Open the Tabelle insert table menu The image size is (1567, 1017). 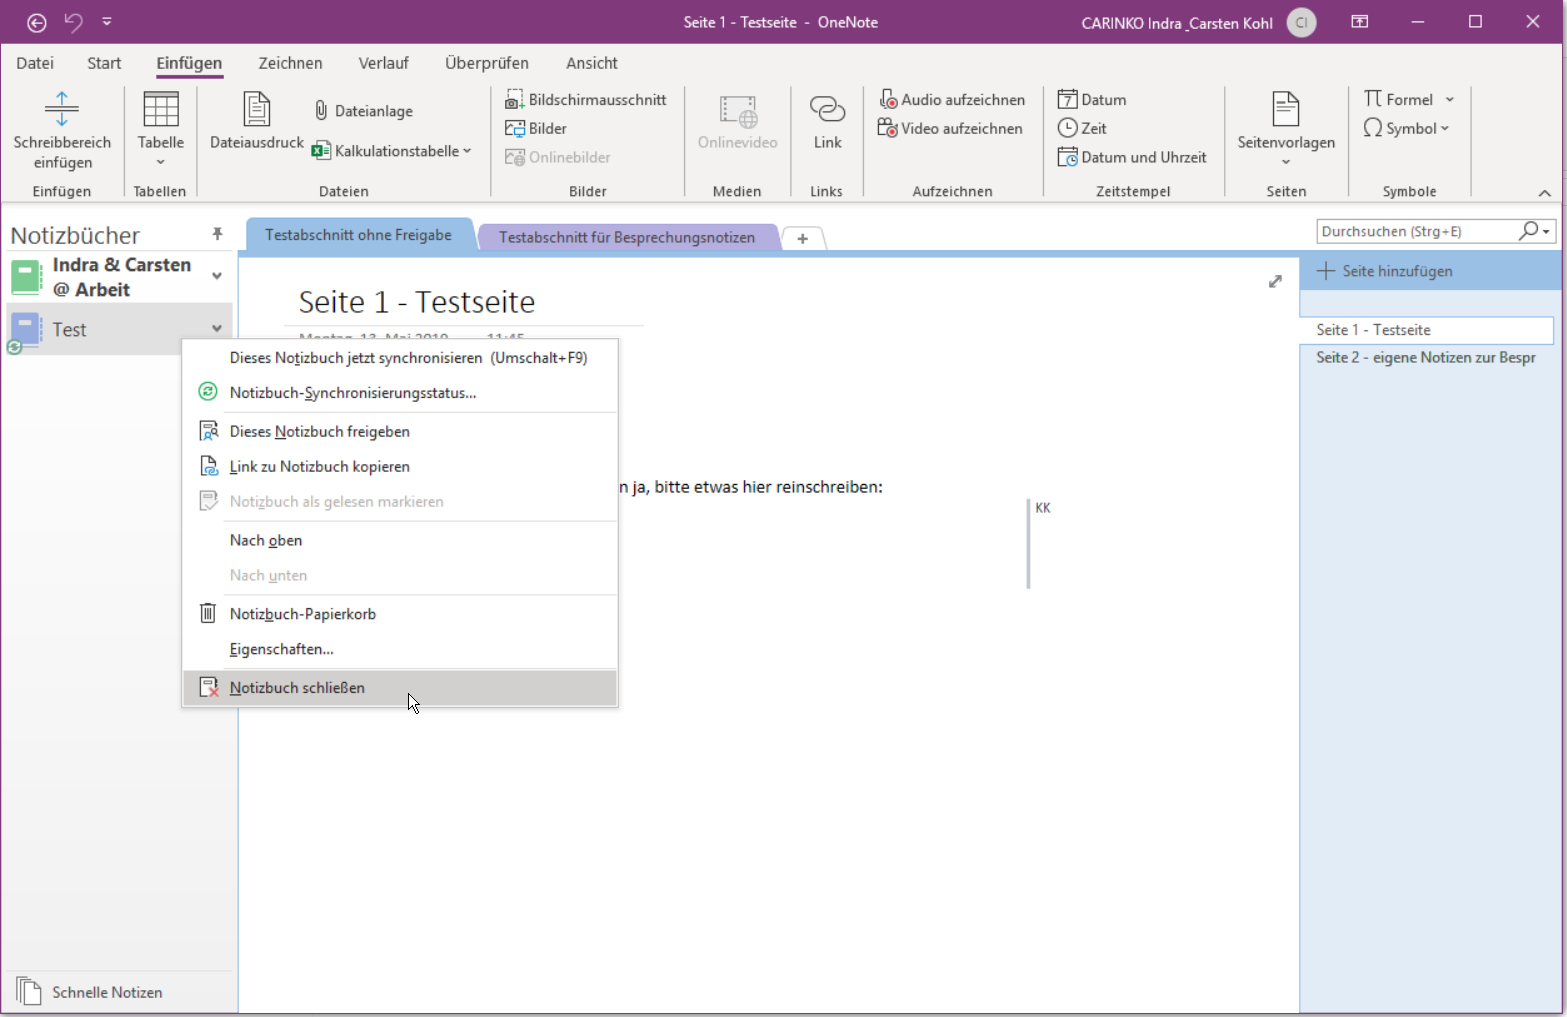(160, 131)
